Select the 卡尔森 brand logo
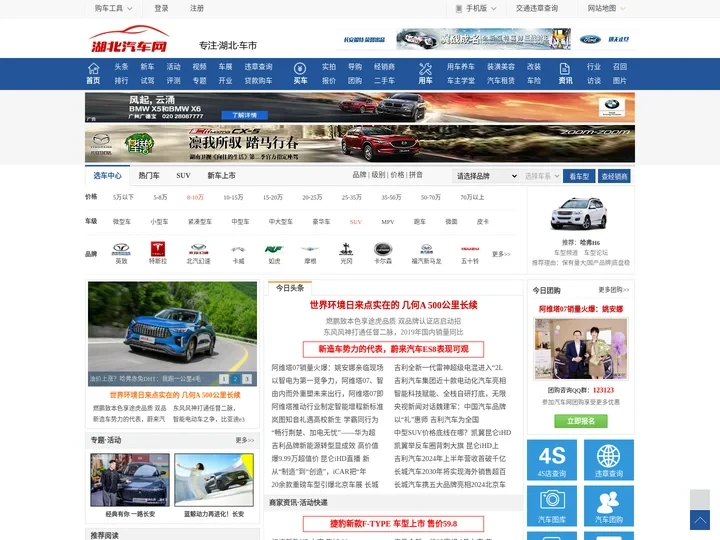Screen dimensions: 720x540 point(382,249)
